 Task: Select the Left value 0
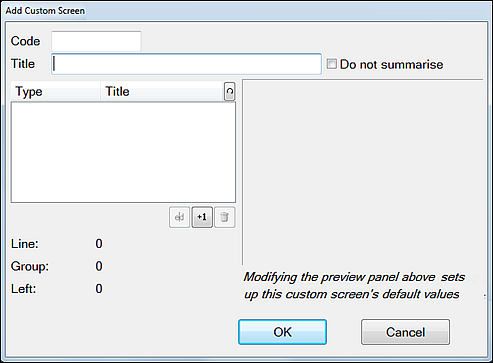click(99, 288)
